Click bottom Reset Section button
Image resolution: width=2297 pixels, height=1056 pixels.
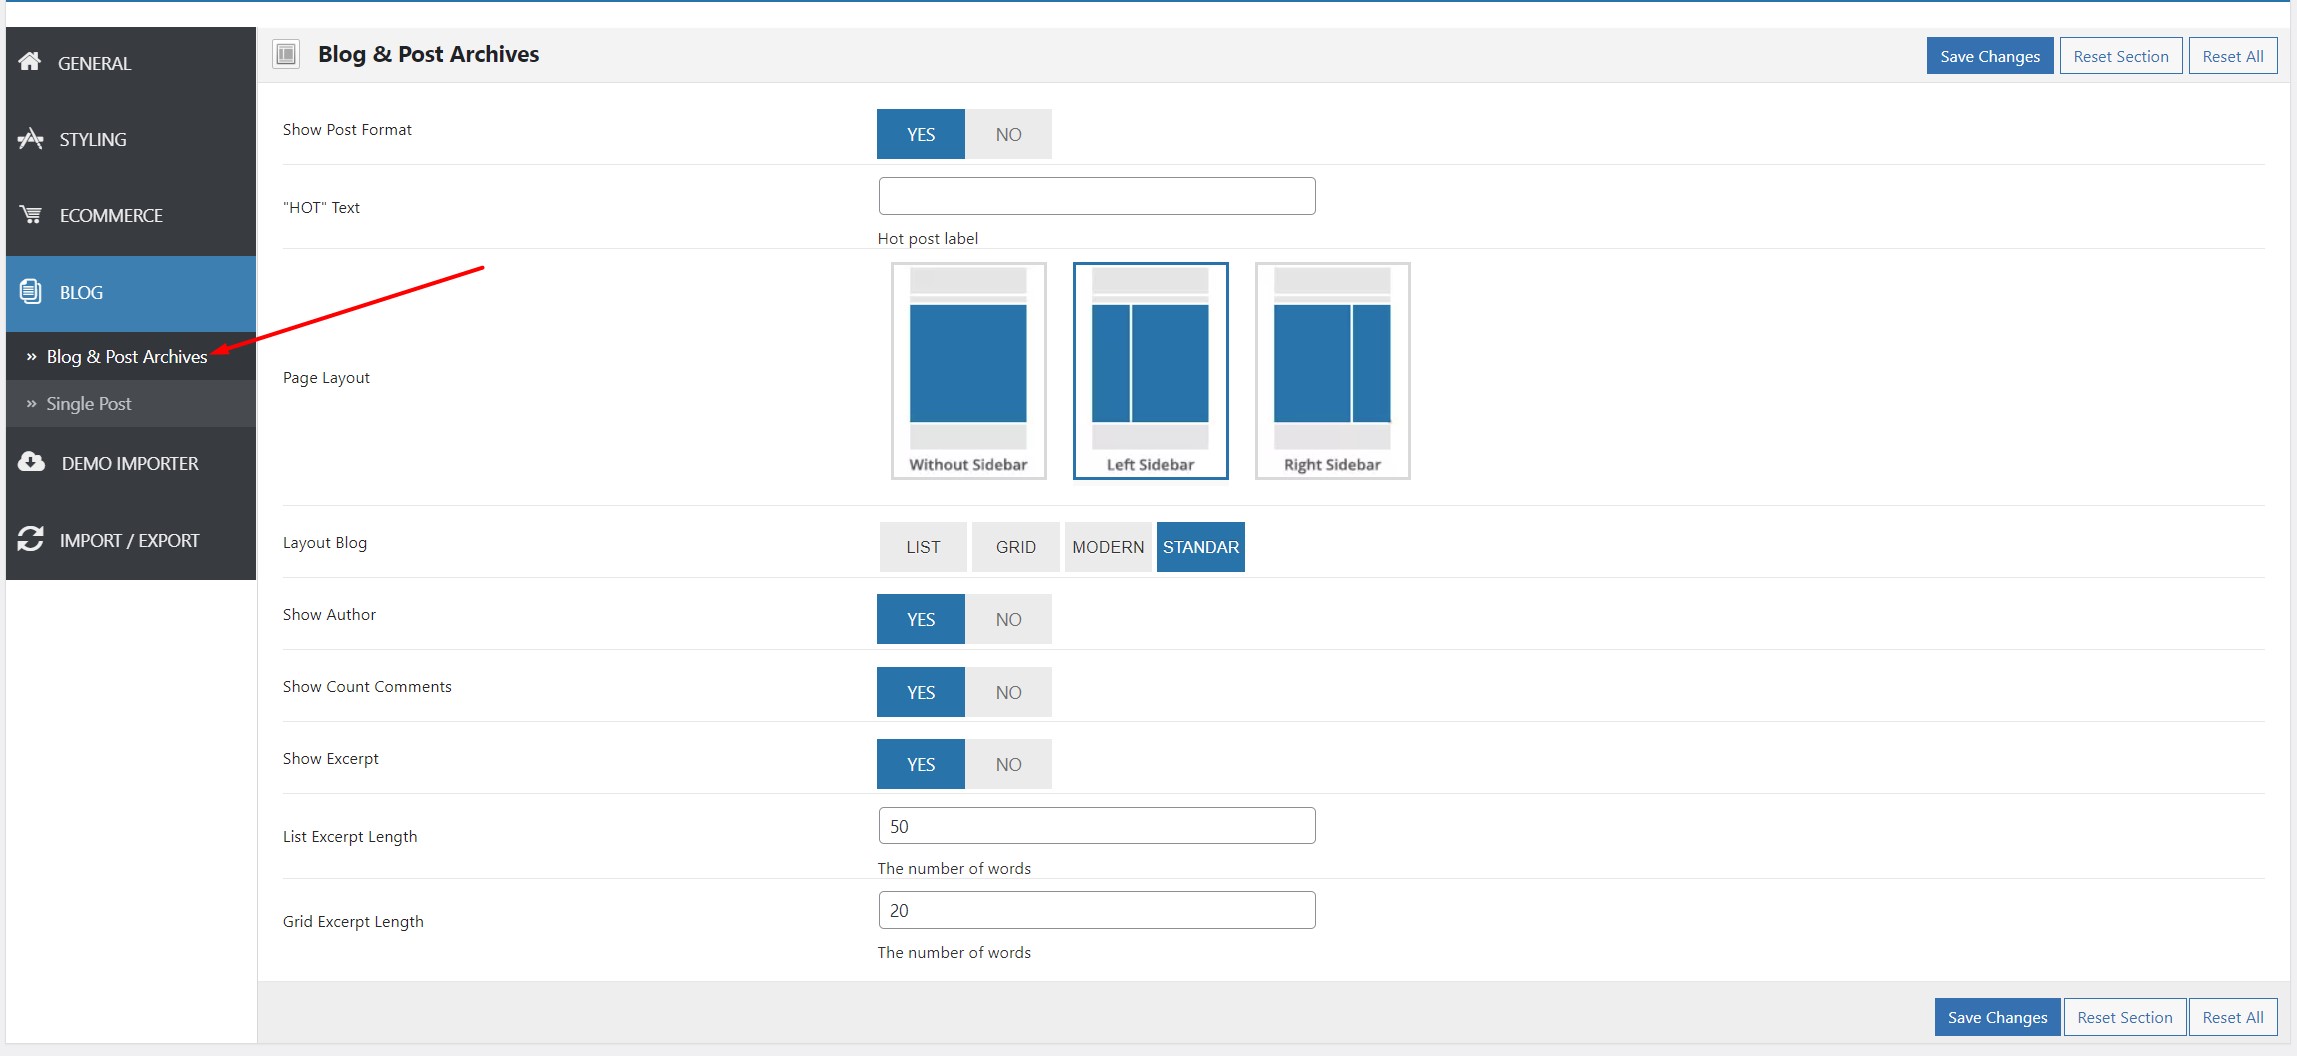[x=2125, y=1017]
